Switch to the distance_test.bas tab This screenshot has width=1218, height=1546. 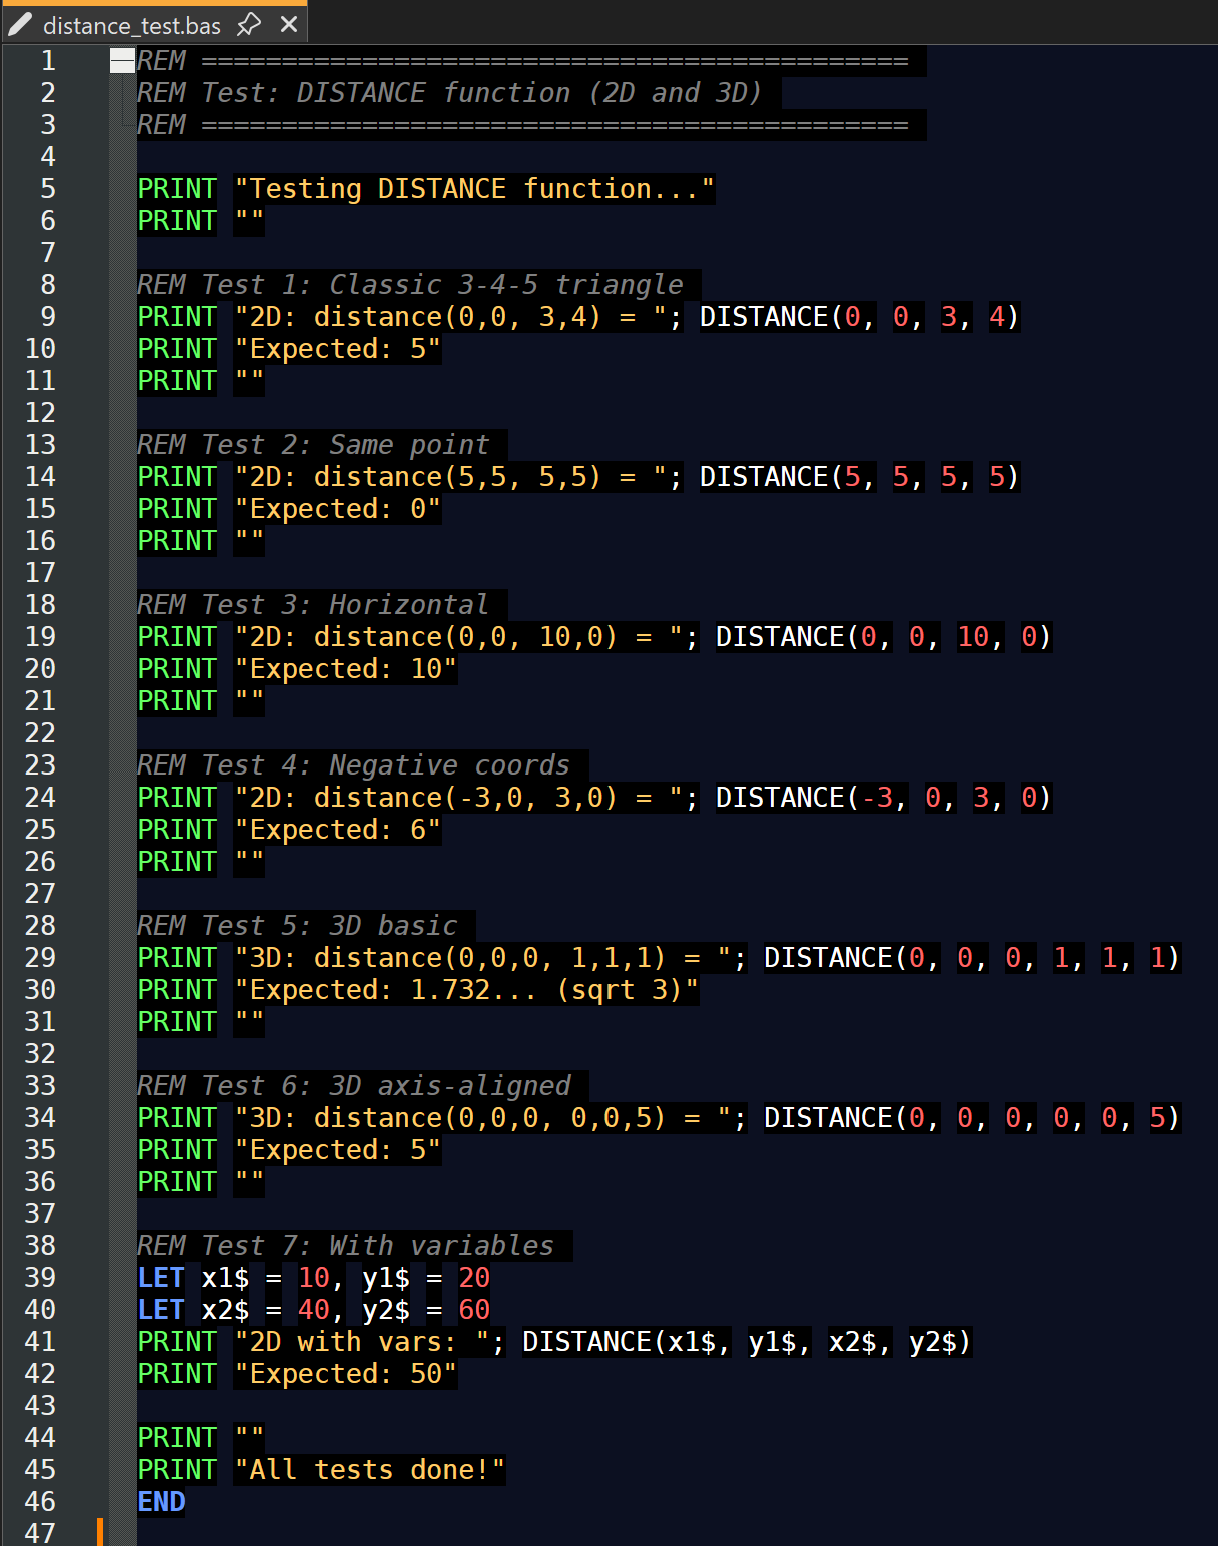[131, 25]
